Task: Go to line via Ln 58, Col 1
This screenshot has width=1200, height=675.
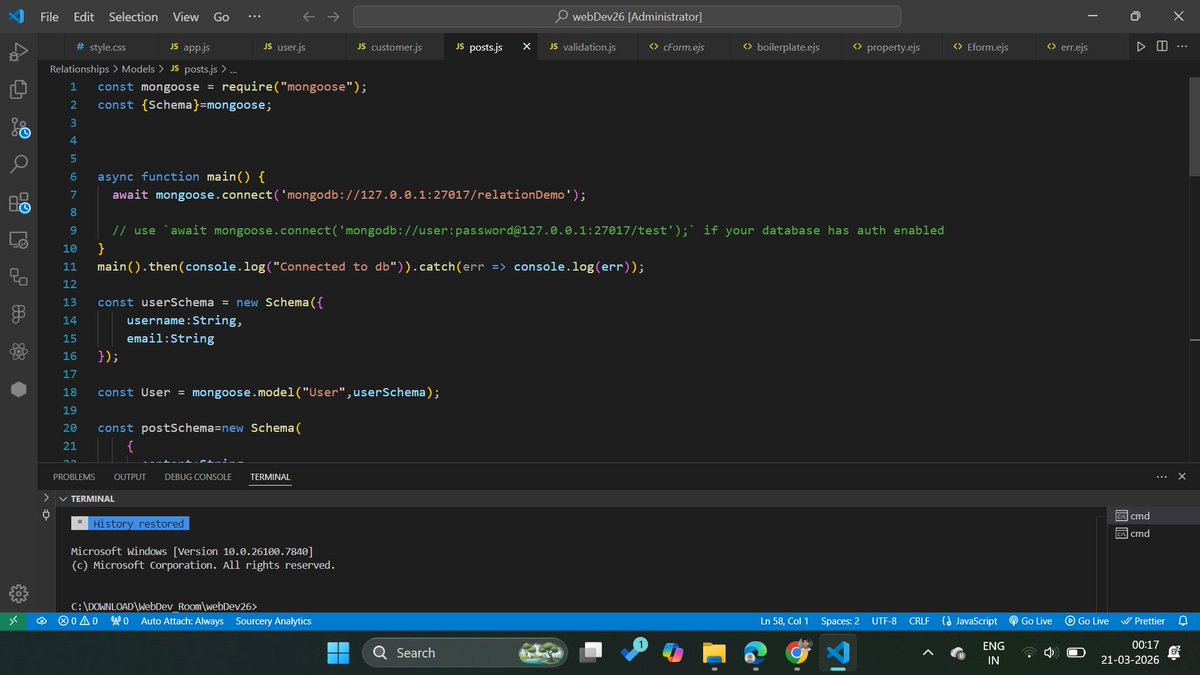Action: pyautogui.click(x=784, y=621)
